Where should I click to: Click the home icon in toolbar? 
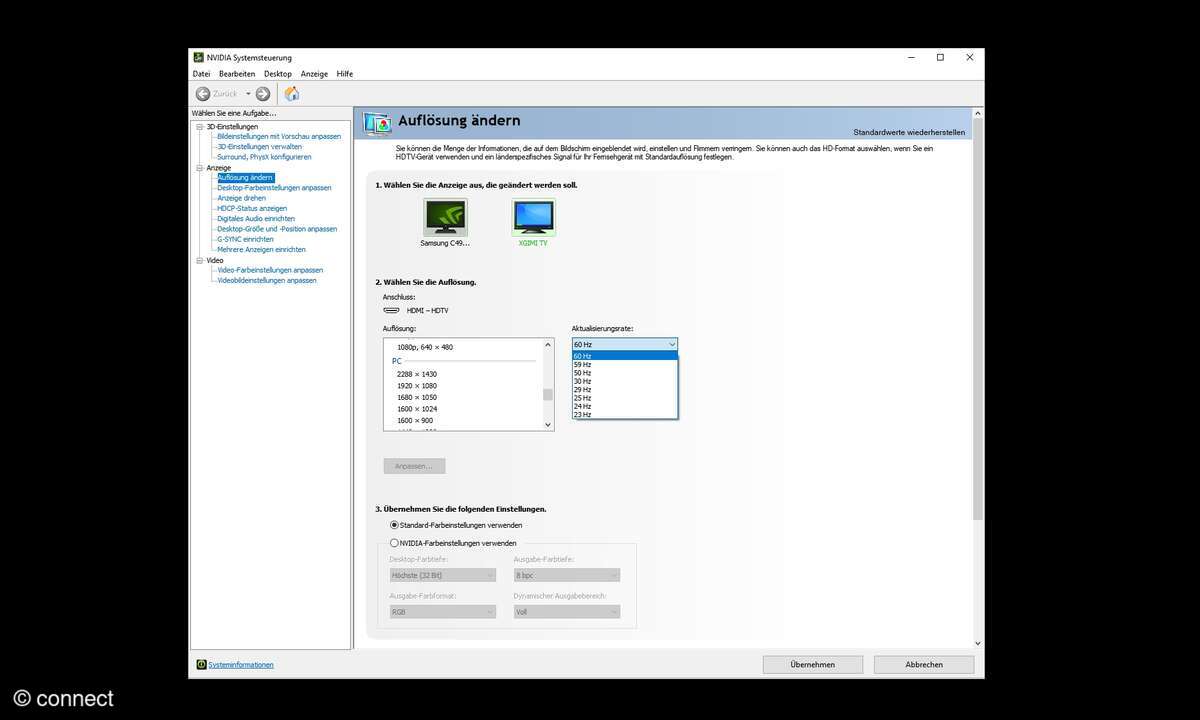tap(292, 94)
